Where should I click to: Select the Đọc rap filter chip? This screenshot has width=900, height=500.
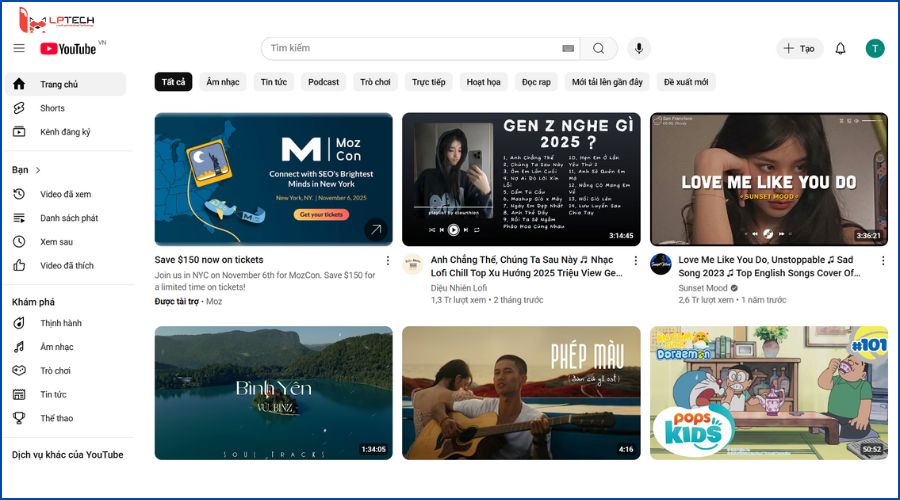click(x=536, y=82)
